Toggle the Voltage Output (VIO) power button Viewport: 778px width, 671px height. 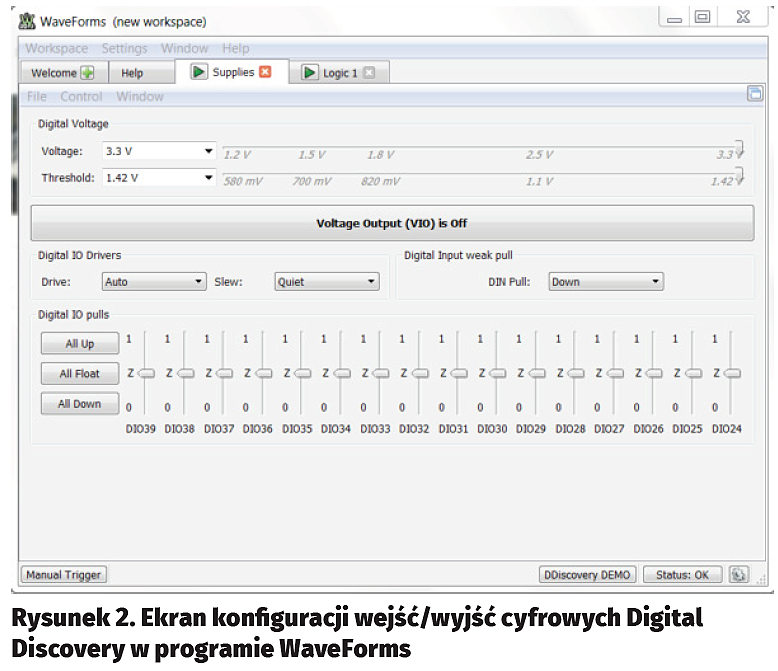[392, 223]
